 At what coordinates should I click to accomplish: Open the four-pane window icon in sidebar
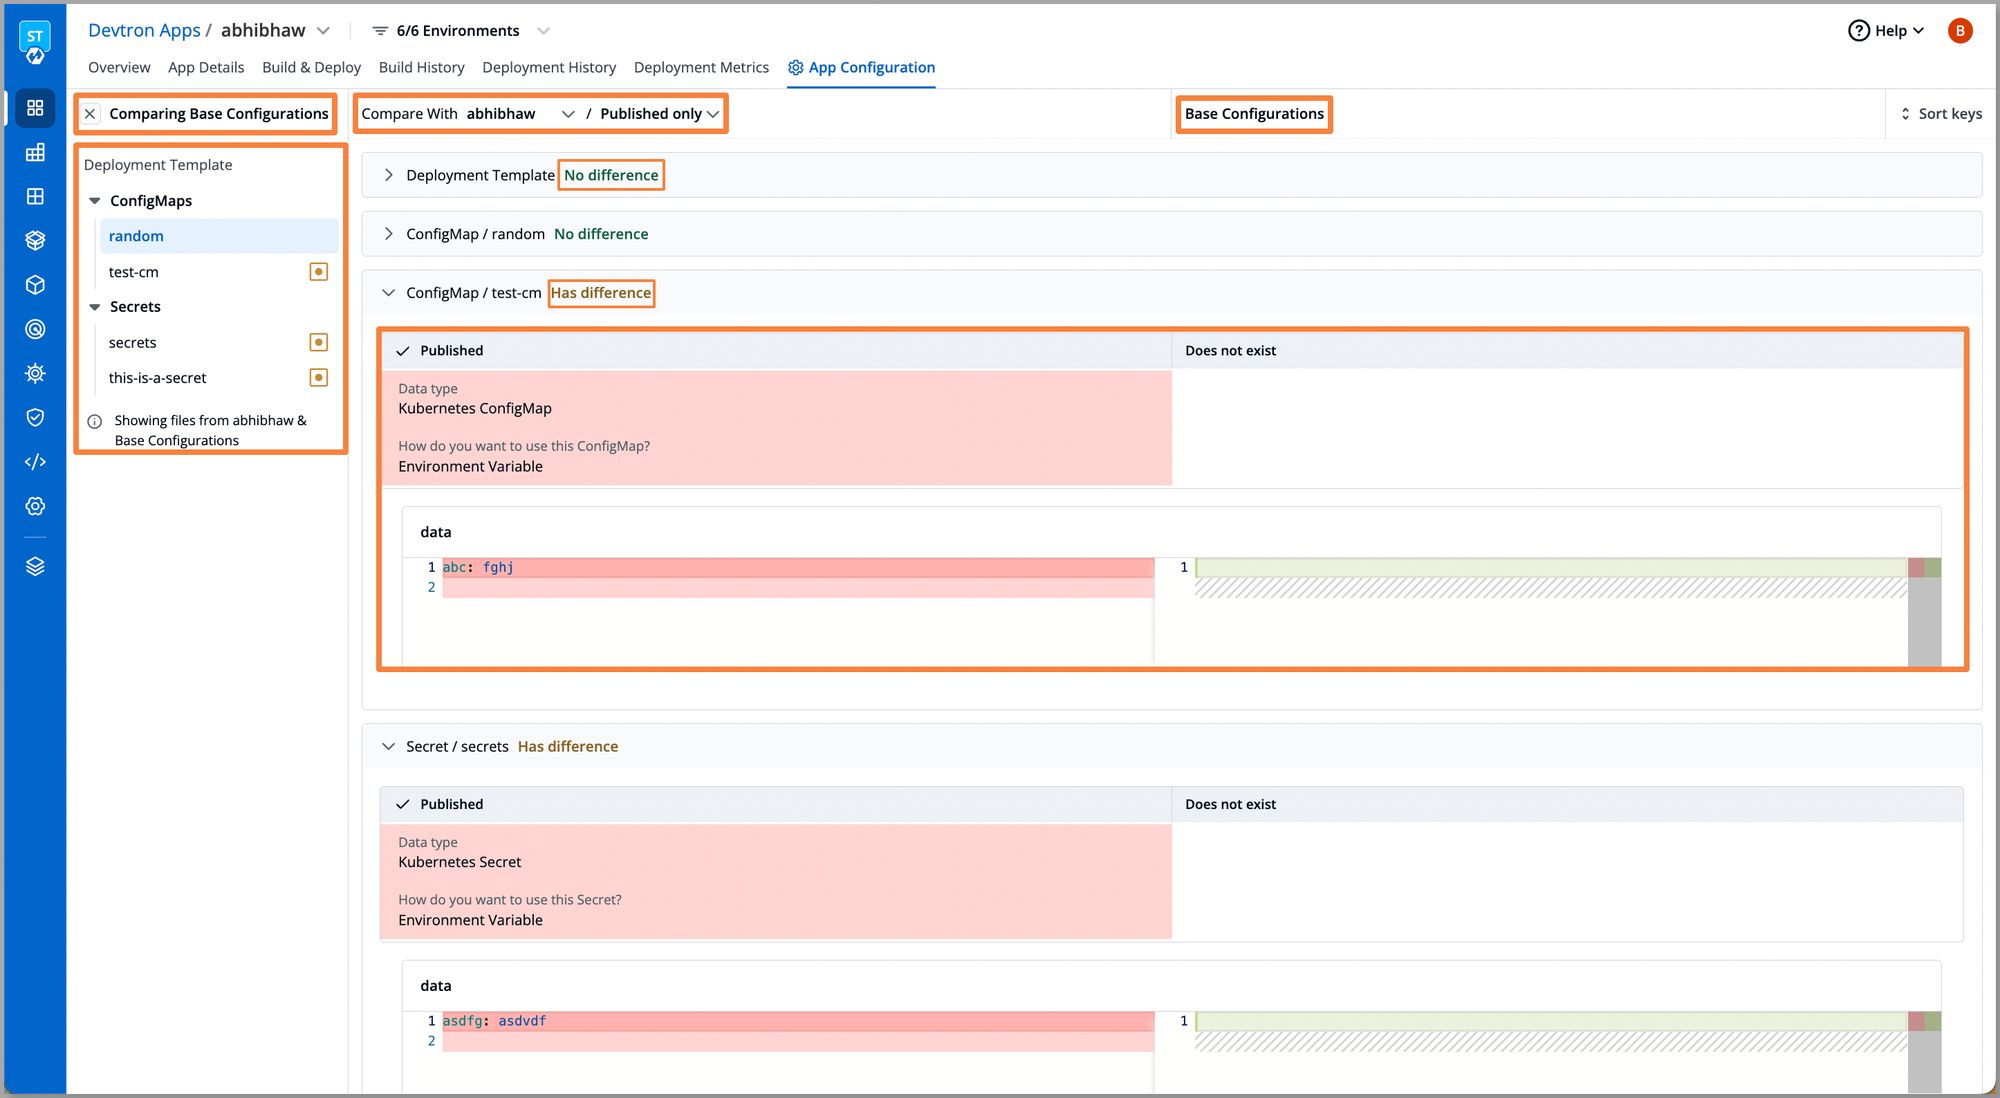click(x=35, y=196)
